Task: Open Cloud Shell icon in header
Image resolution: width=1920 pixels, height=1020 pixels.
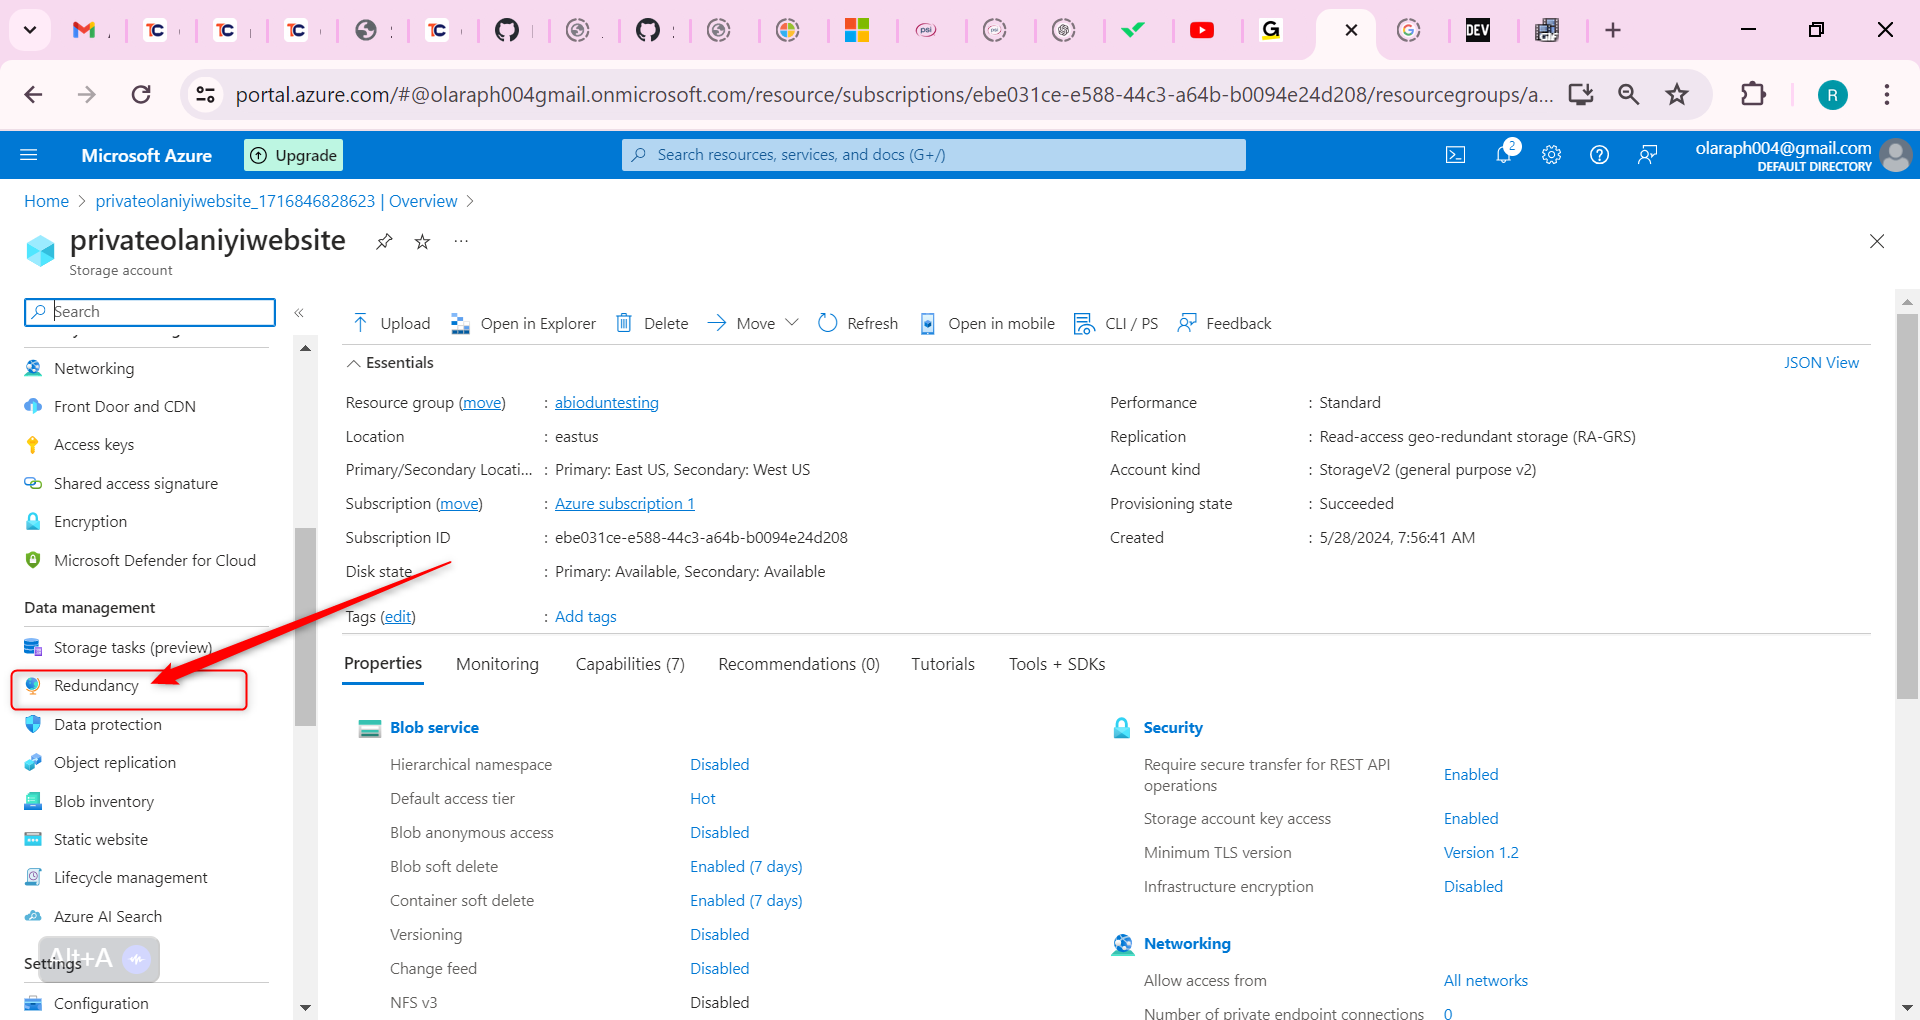Action: 1456,155
